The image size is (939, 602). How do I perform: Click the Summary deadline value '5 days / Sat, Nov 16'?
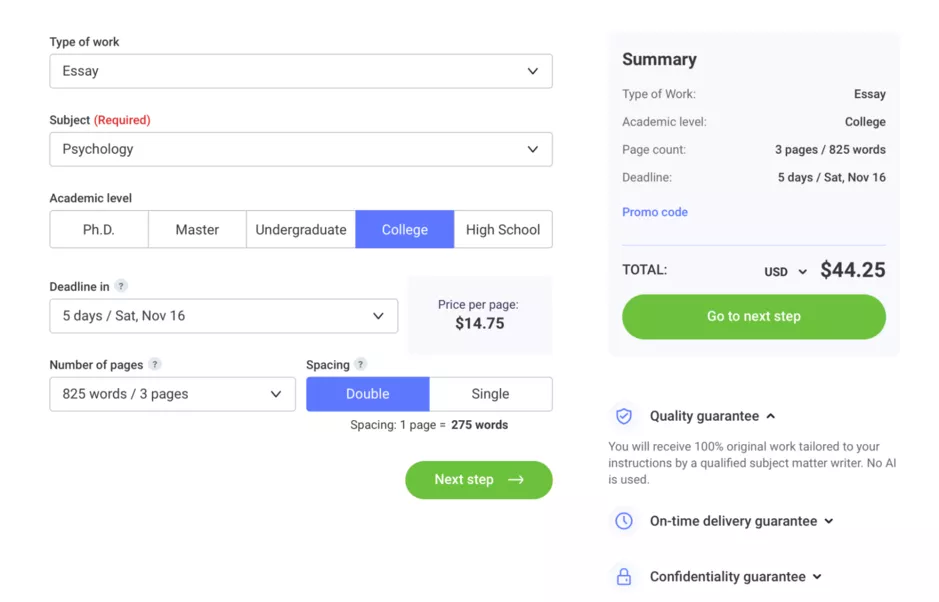pyautogui.click(x=831, y=177)
